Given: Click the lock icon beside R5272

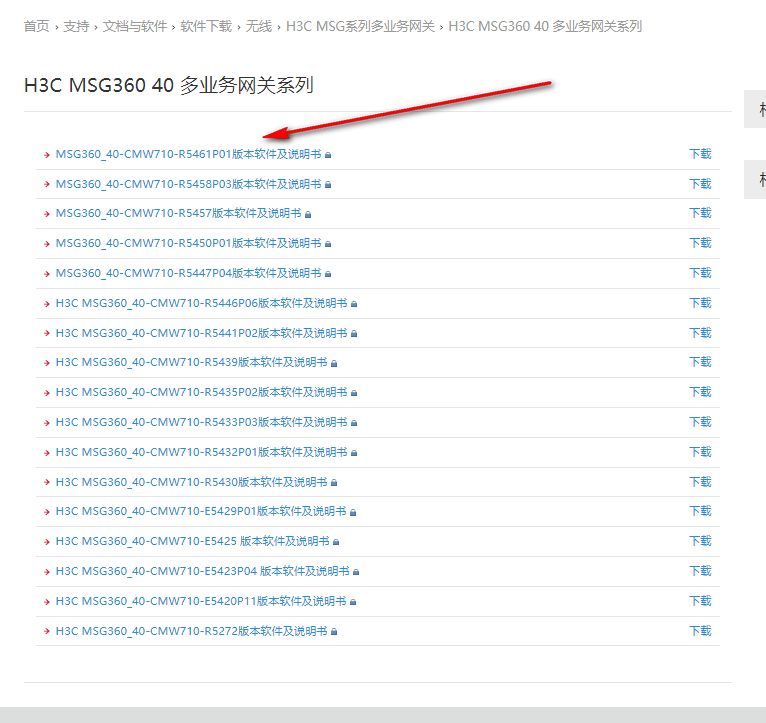Looking at the screenshot, I should [334, 632].
